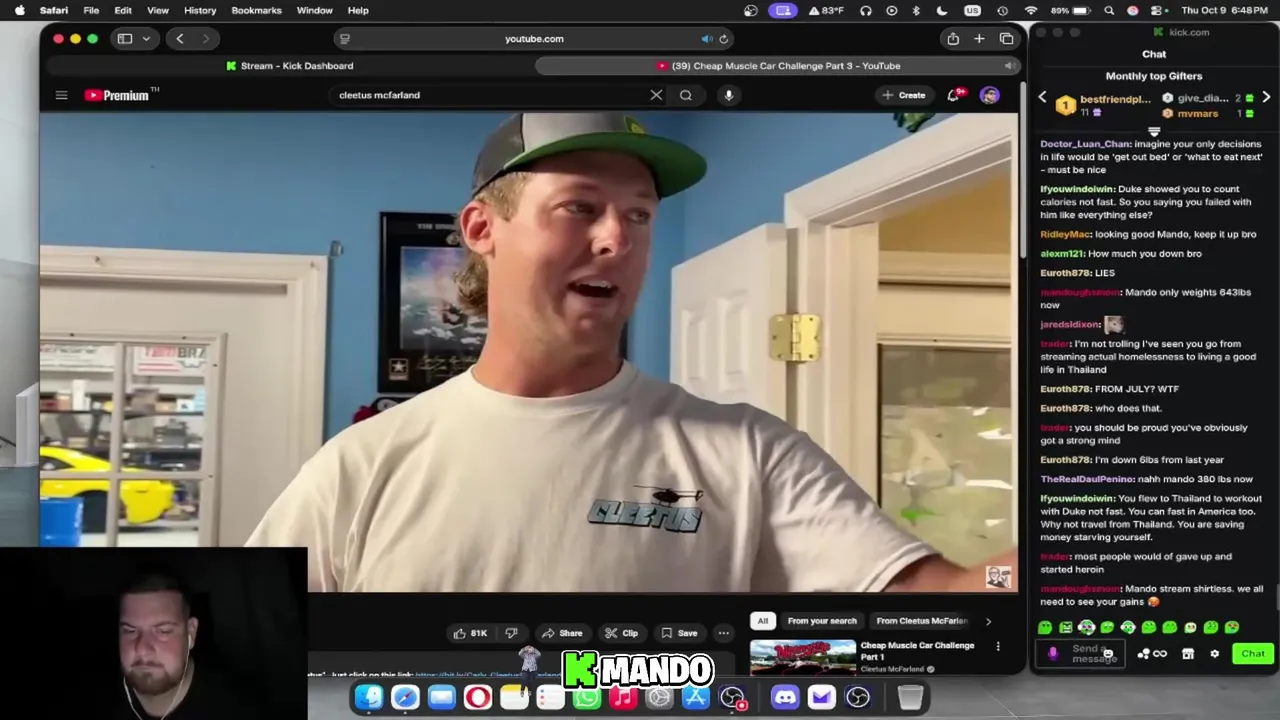This screenshot has width=1280, height=720.
Task: Go back in Safari history
Action: [180, 39]
